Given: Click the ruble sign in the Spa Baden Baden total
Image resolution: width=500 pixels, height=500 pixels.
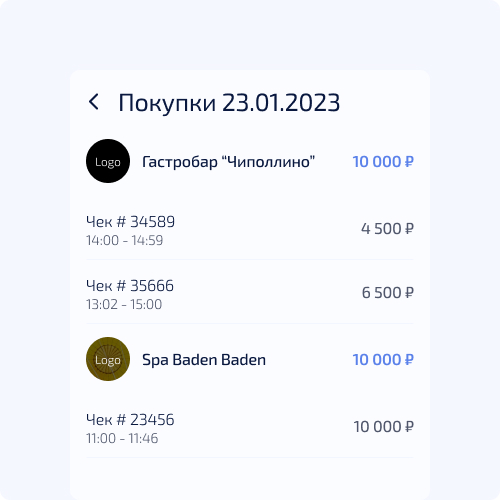Looking at the screenshot, I should coord(409,360).
